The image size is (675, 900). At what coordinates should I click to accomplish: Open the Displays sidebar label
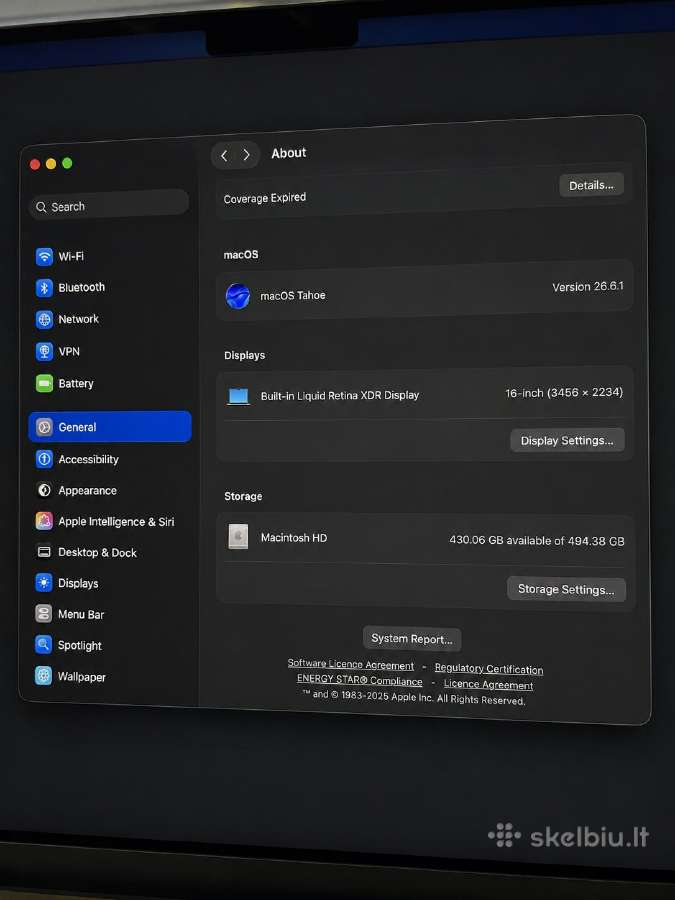78,583
